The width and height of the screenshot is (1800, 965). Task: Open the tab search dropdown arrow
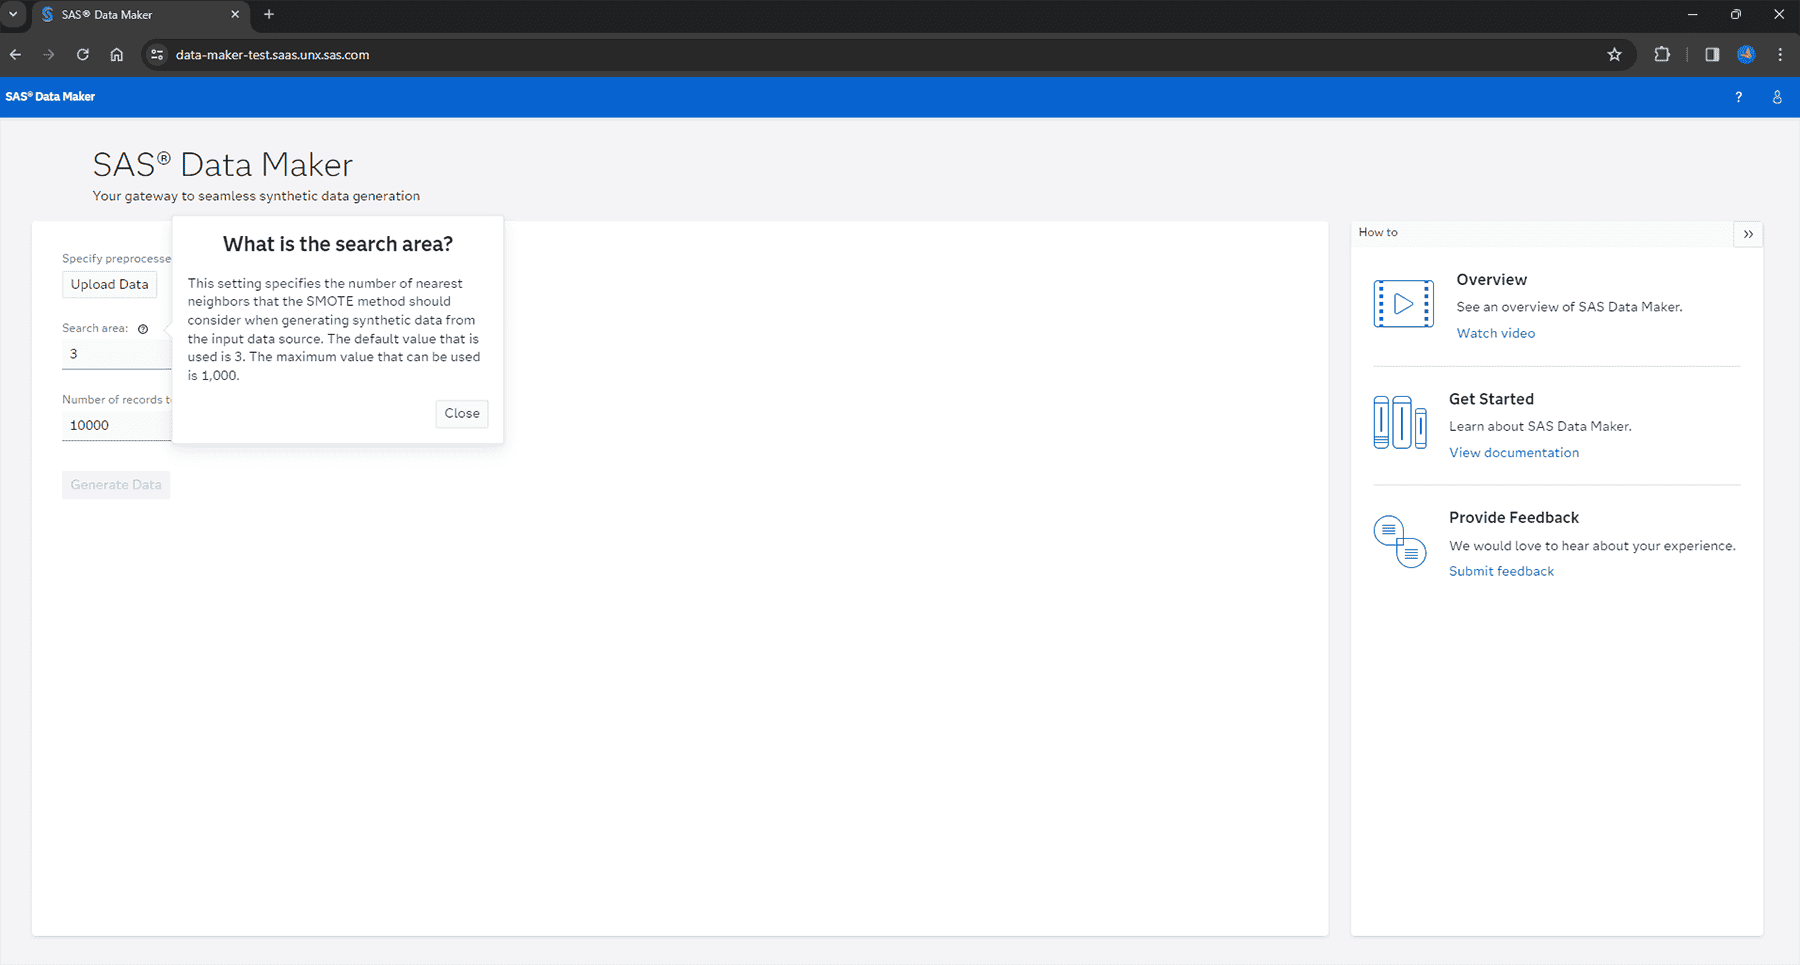click(x=14, y=14)
